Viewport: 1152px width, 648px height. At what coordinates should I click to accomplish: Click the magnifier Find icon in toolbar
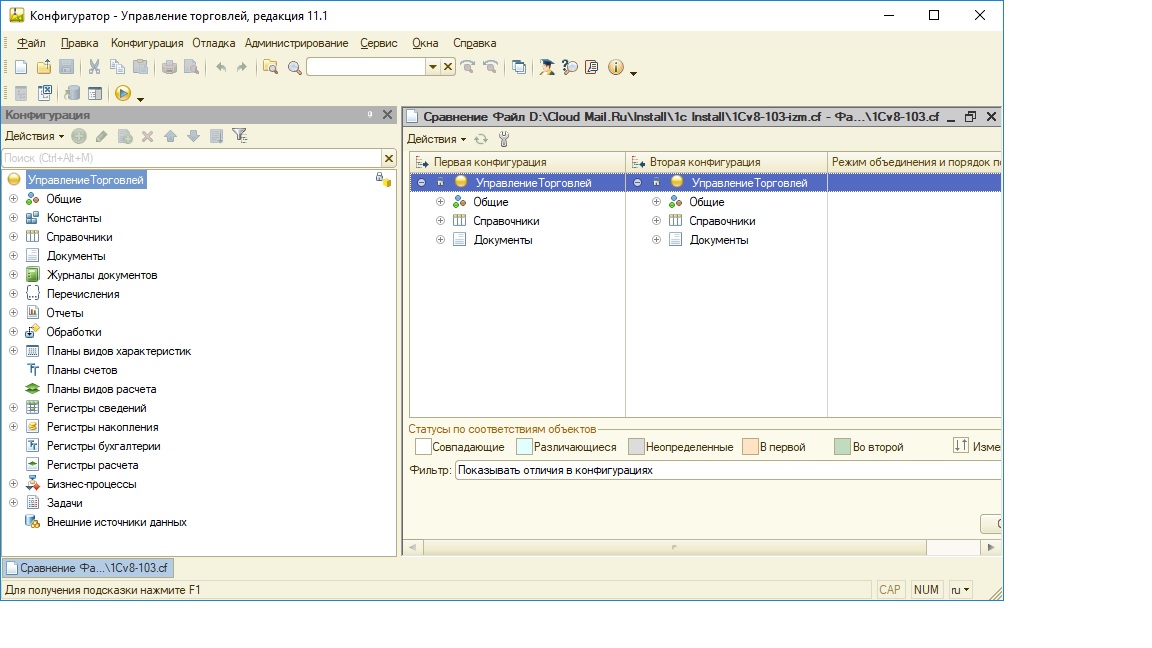[294, 67]
